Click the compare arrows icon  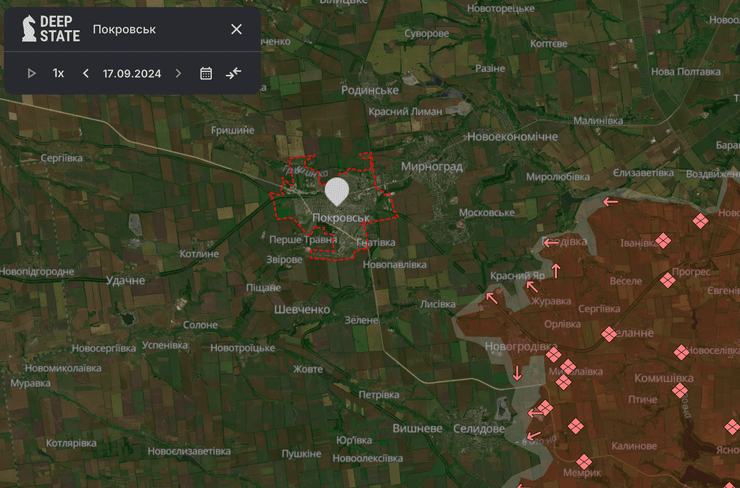click(233, 73)
